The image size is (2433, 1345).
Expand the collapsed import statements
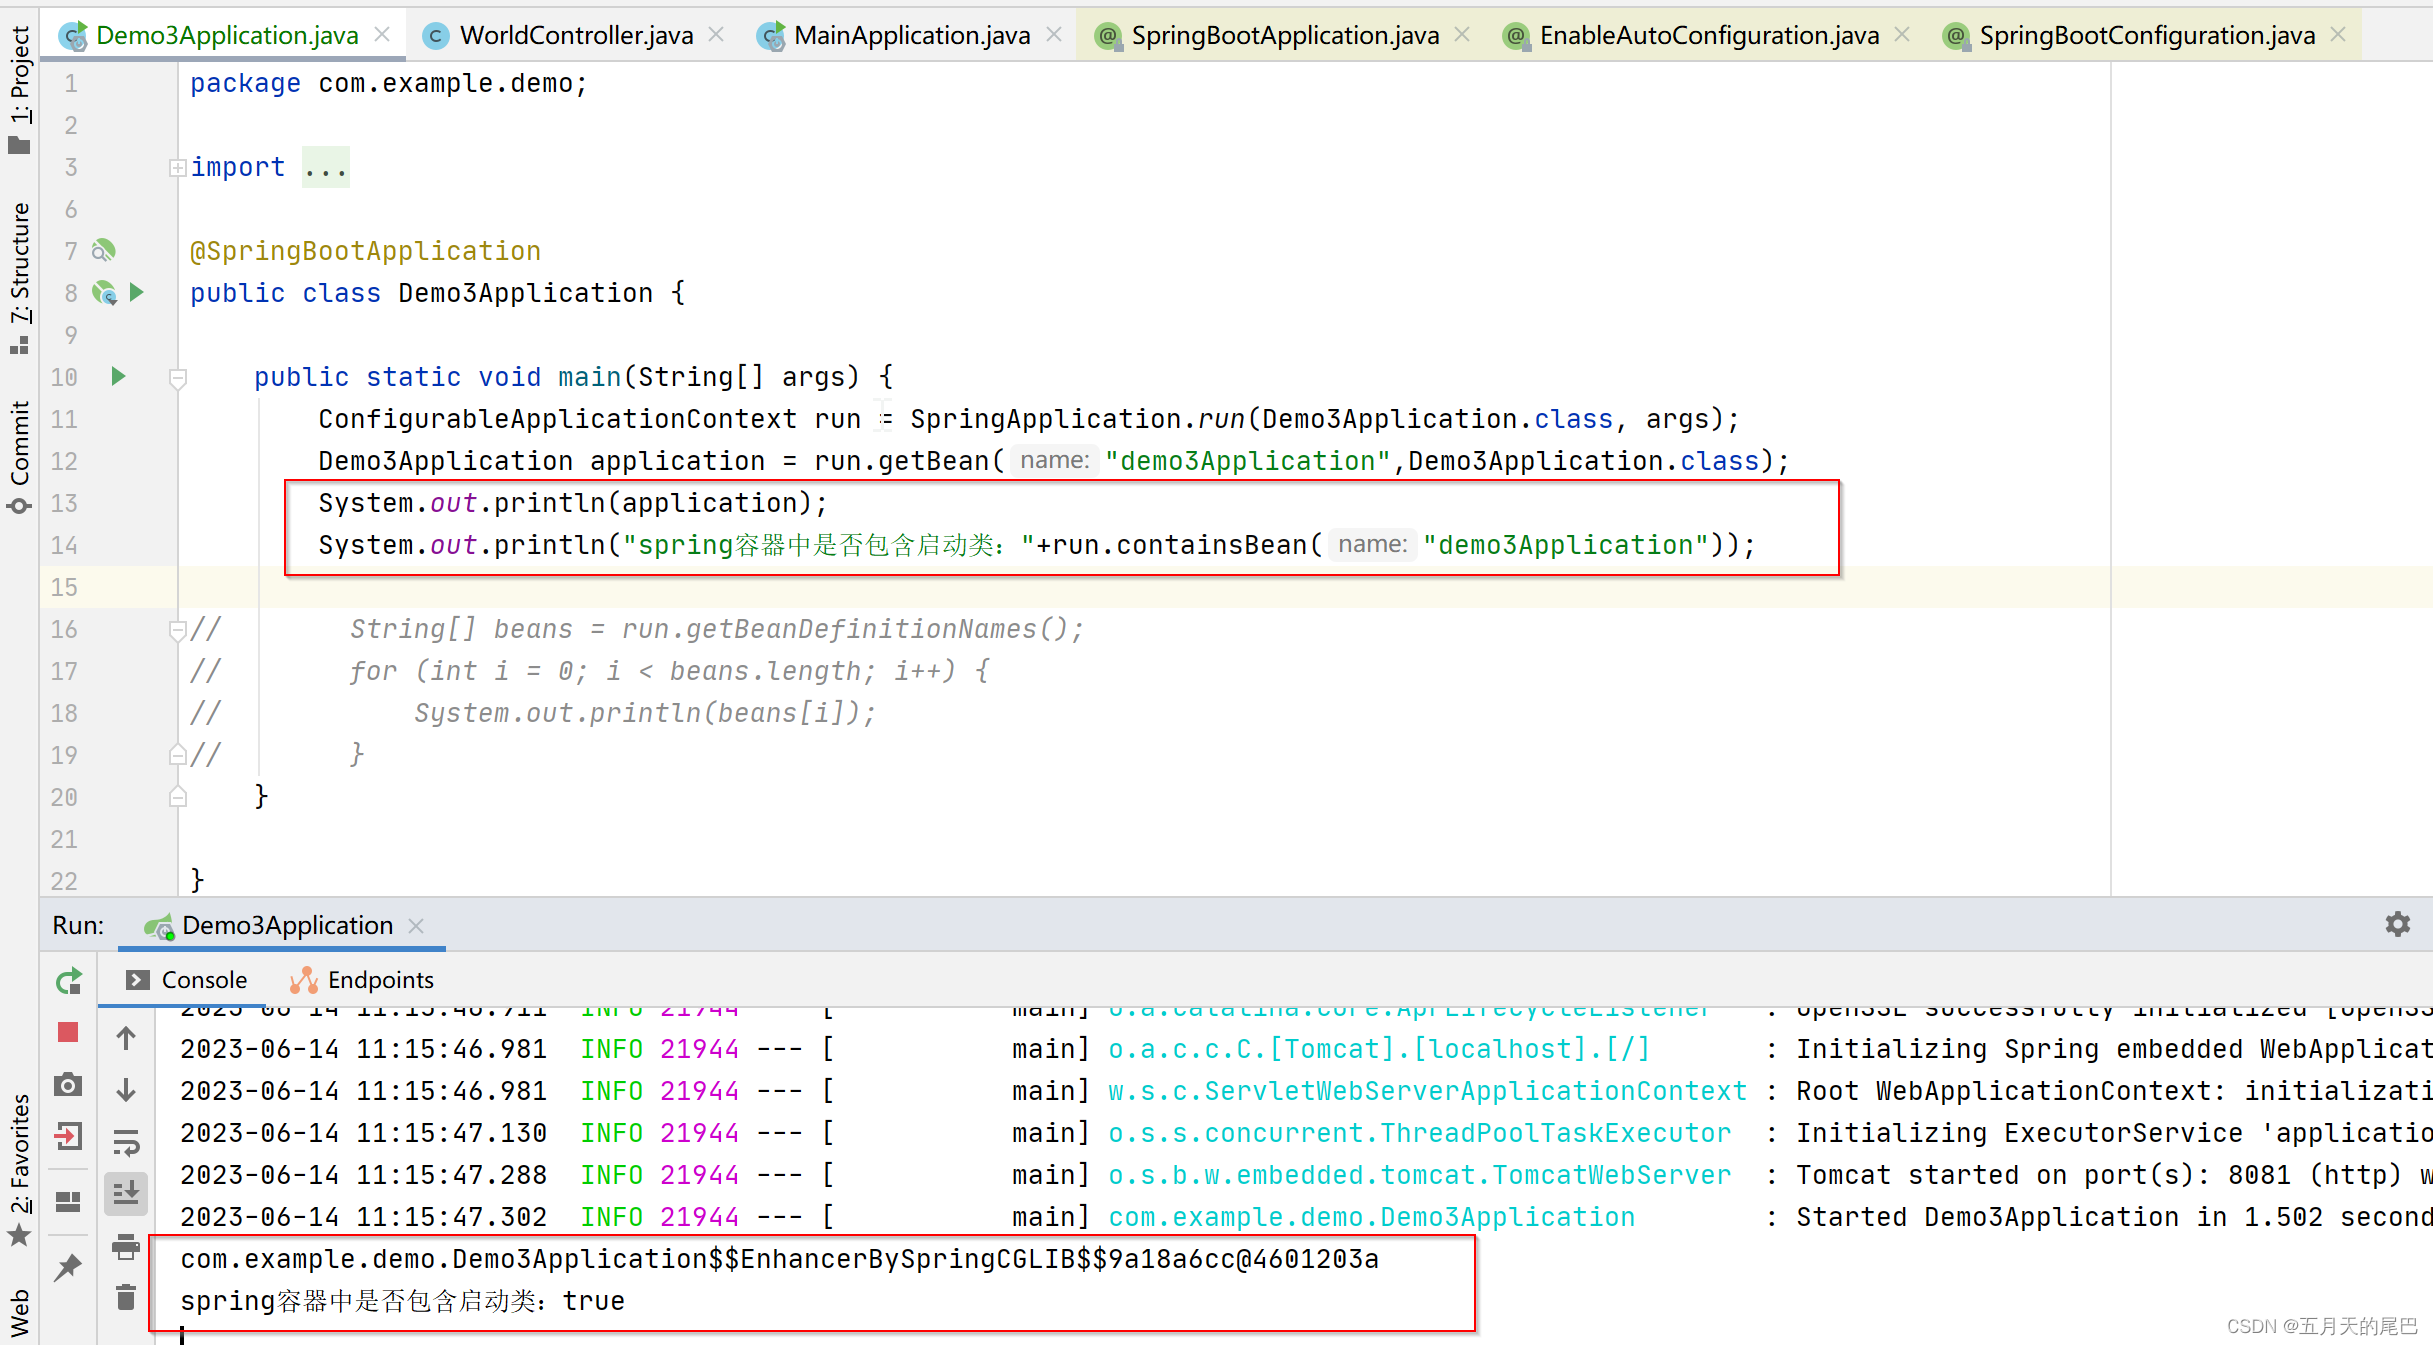177,168
